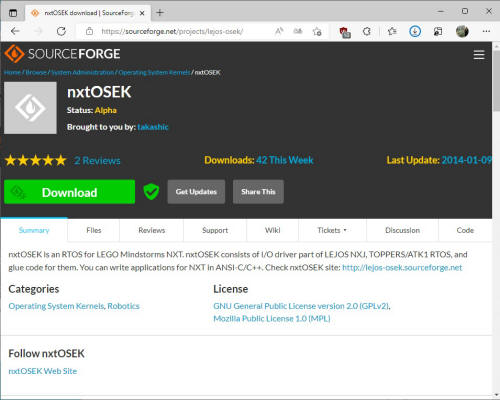Open Mozilla Public License 1.0 link
Viewport: 500px width, 400px height.
[x=272, y=319]
